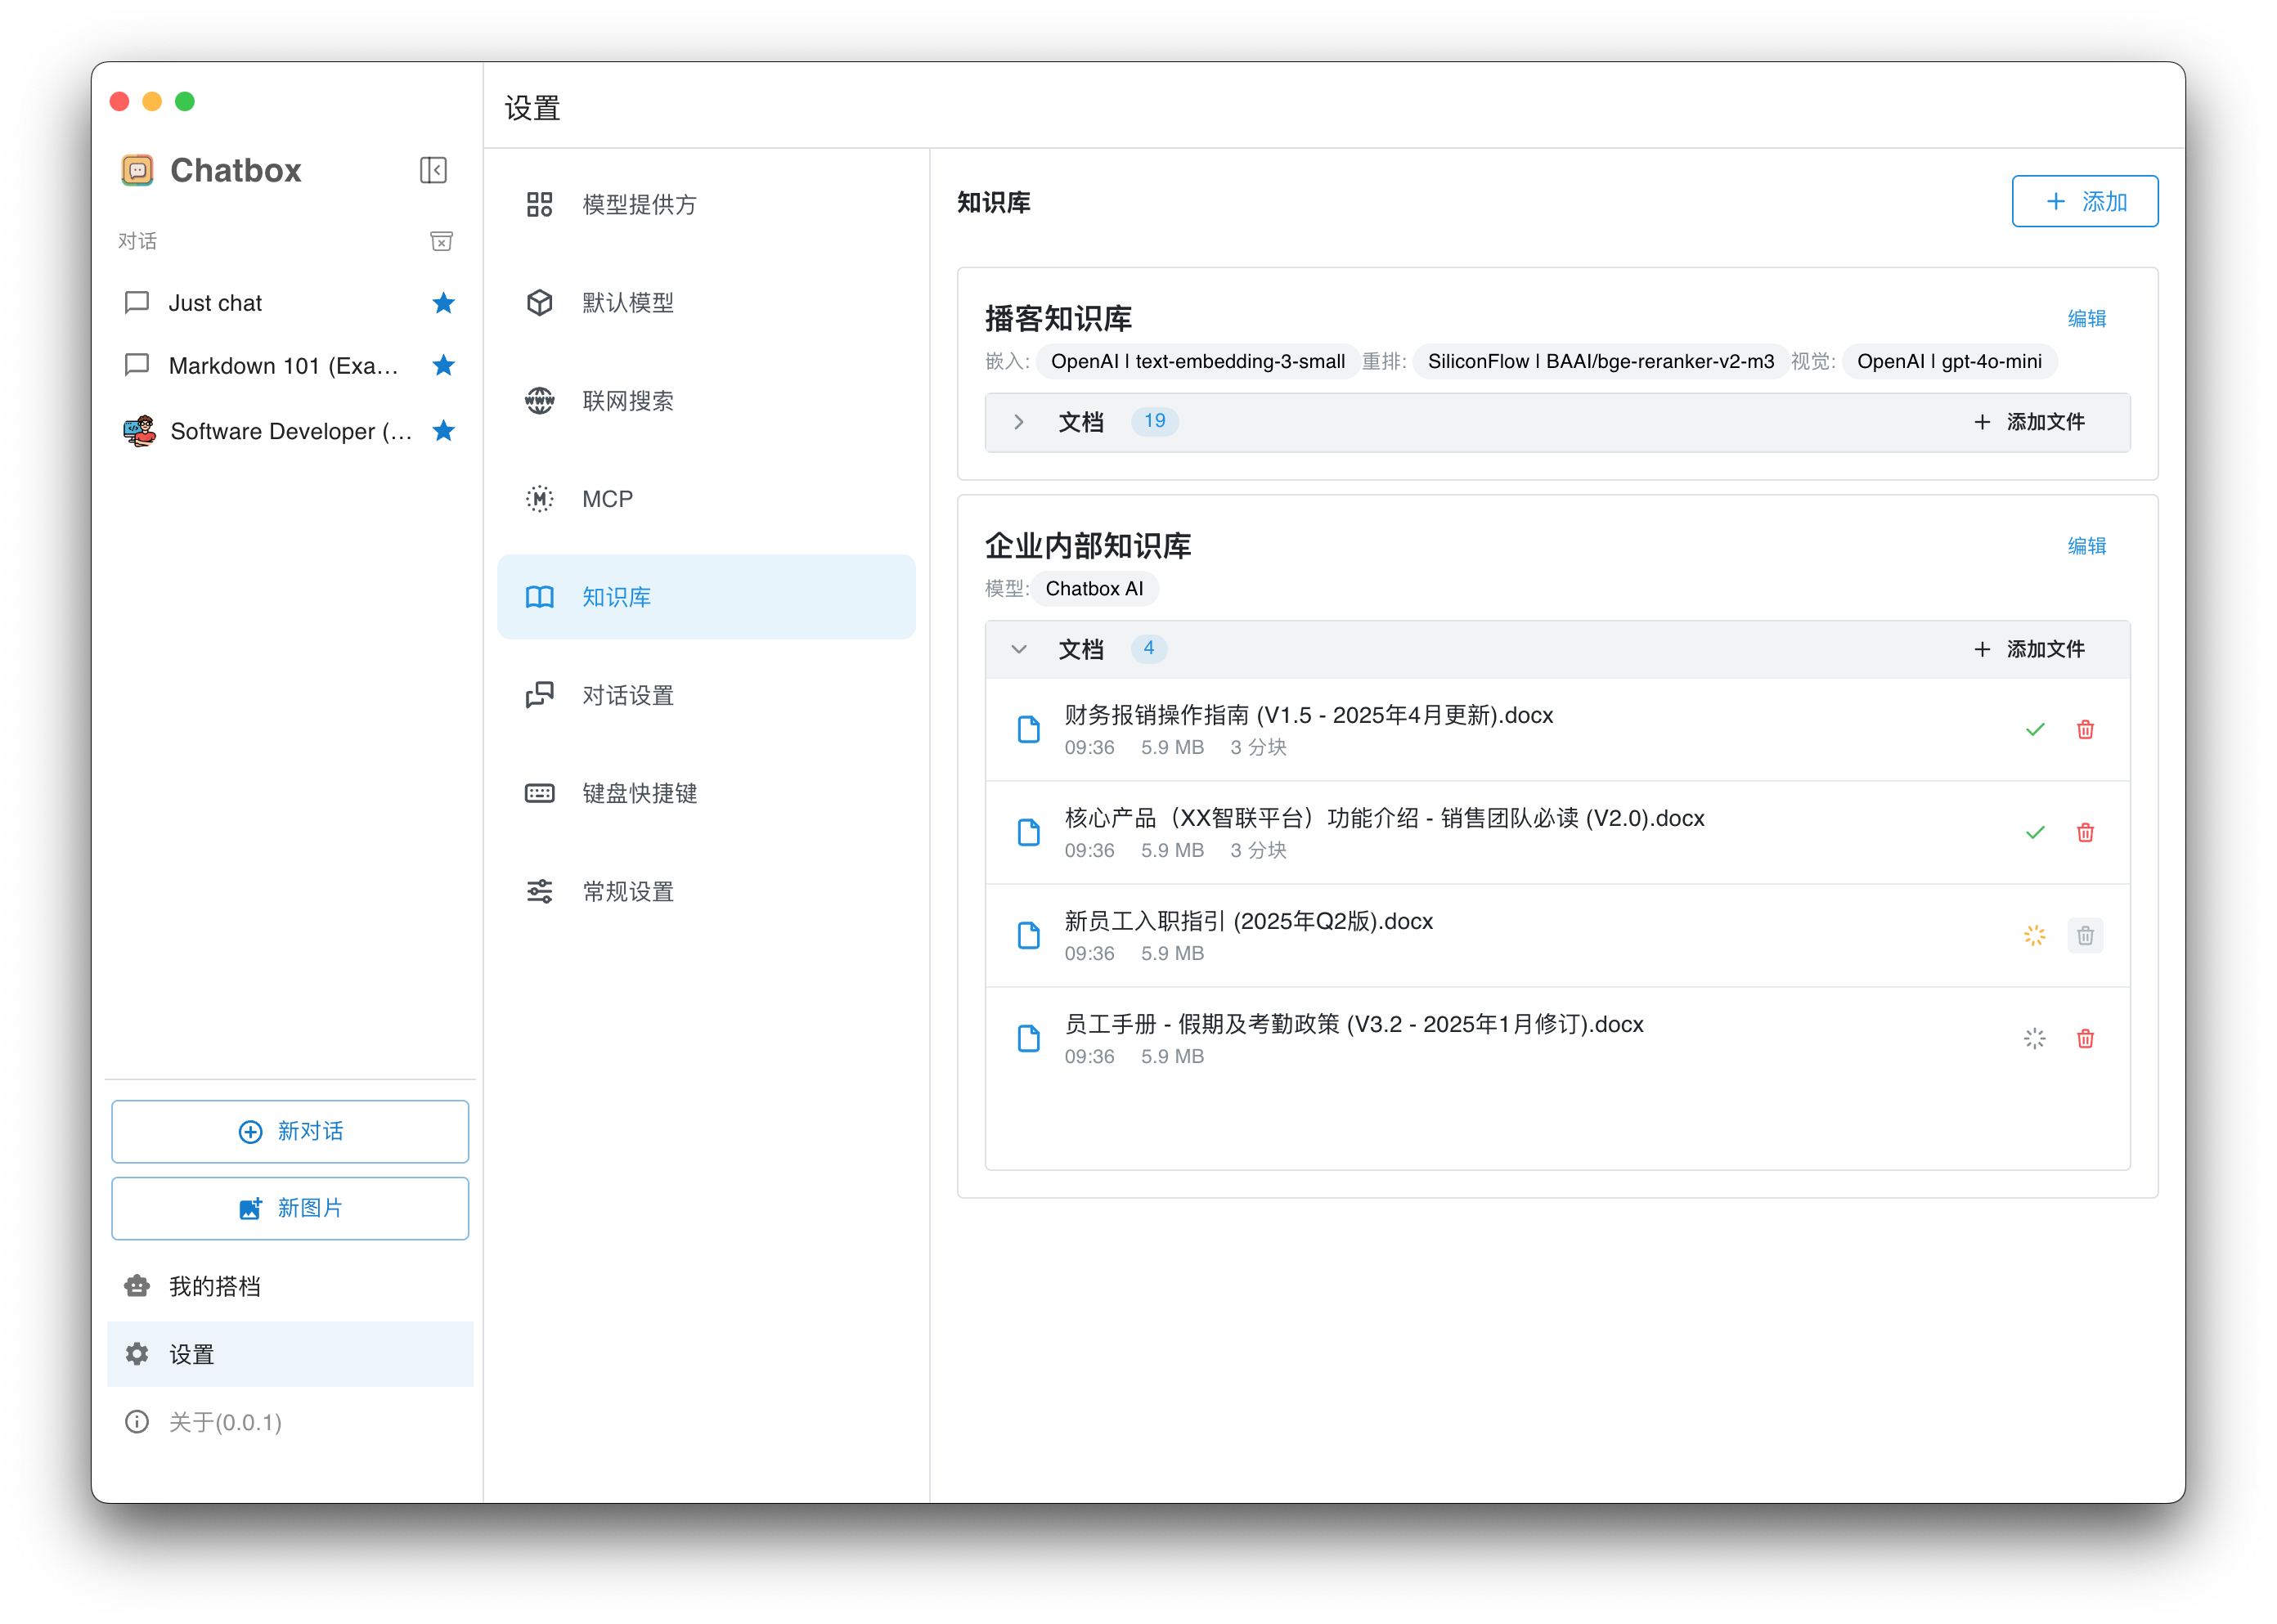Screen dimensions: 2277x1624
Task: Open the Markdown 101 conversation
Action: [x=290, y=365]
